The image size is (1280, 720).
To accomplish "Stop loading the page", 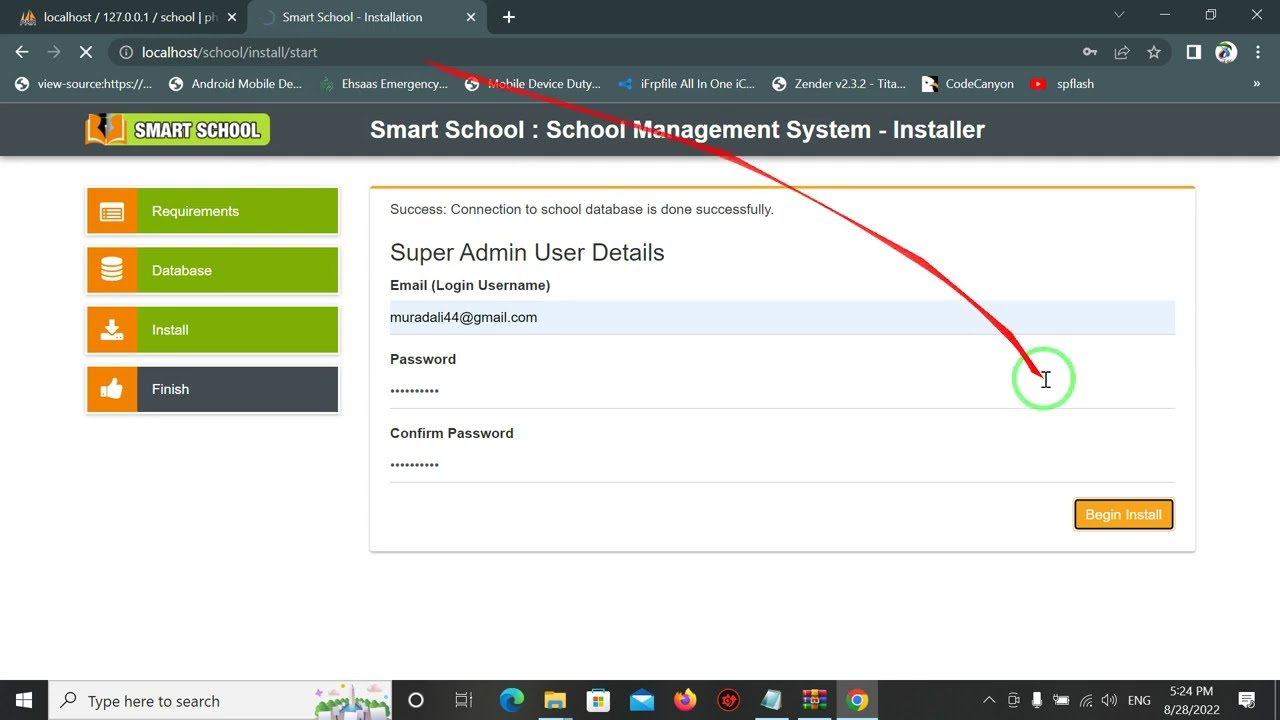I will [86, 52].
